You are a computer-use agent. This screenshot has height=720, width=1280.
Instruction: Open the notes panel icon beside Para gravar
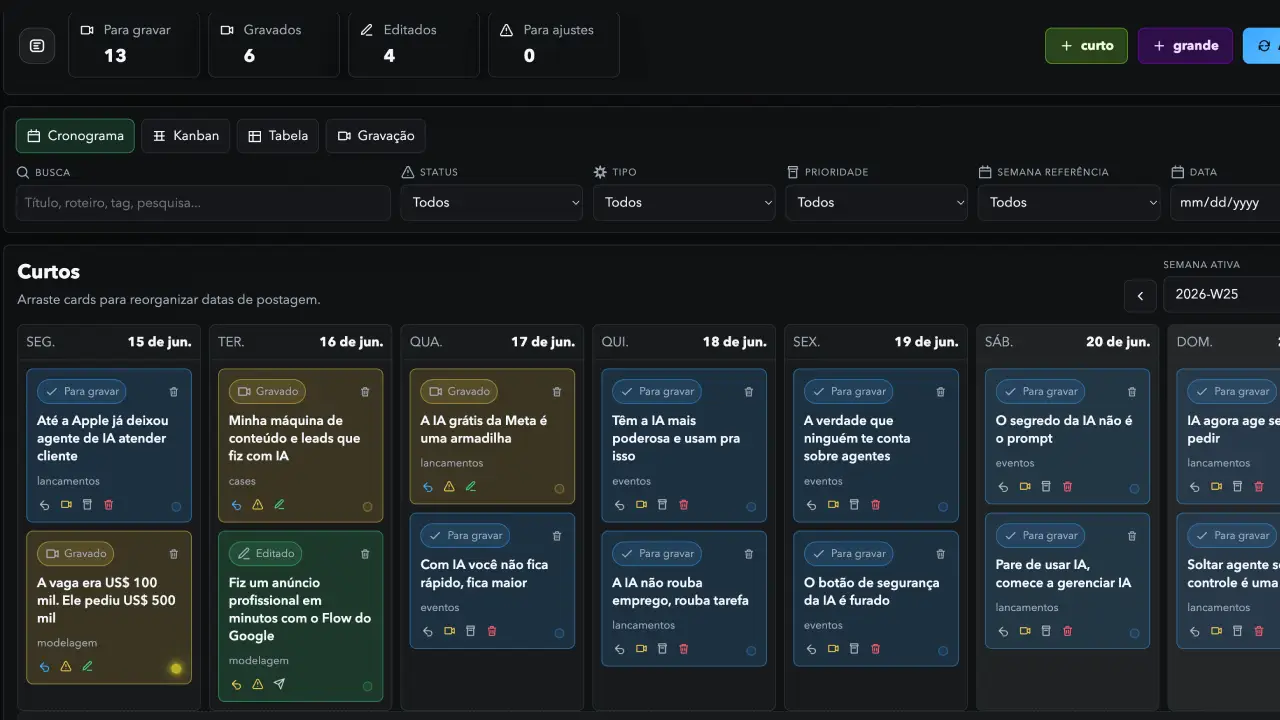37,46
